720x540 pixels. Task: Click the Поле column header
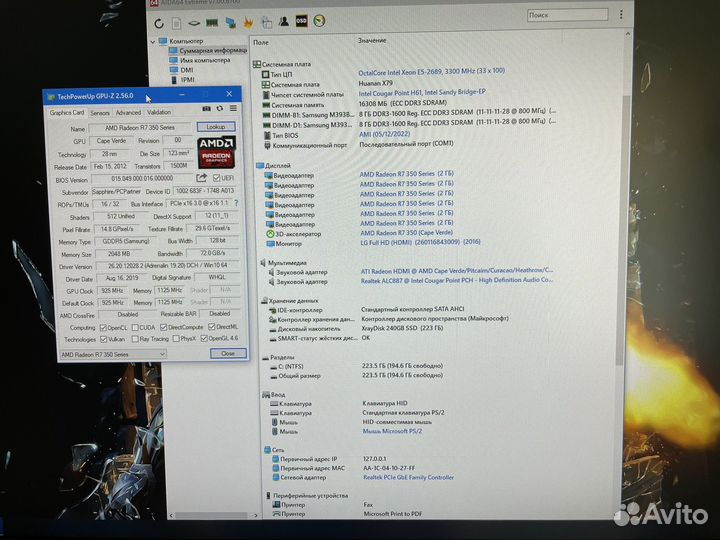coord(260,42)
